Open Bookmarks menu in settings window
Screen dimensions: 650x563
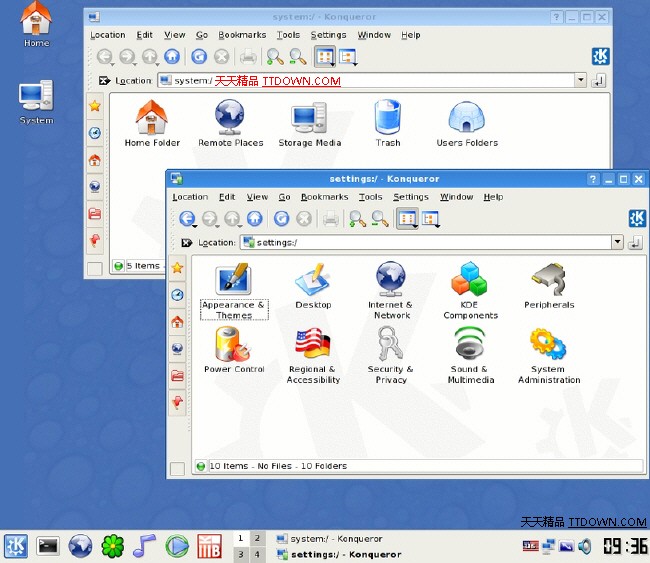click(x=325, y=197)
